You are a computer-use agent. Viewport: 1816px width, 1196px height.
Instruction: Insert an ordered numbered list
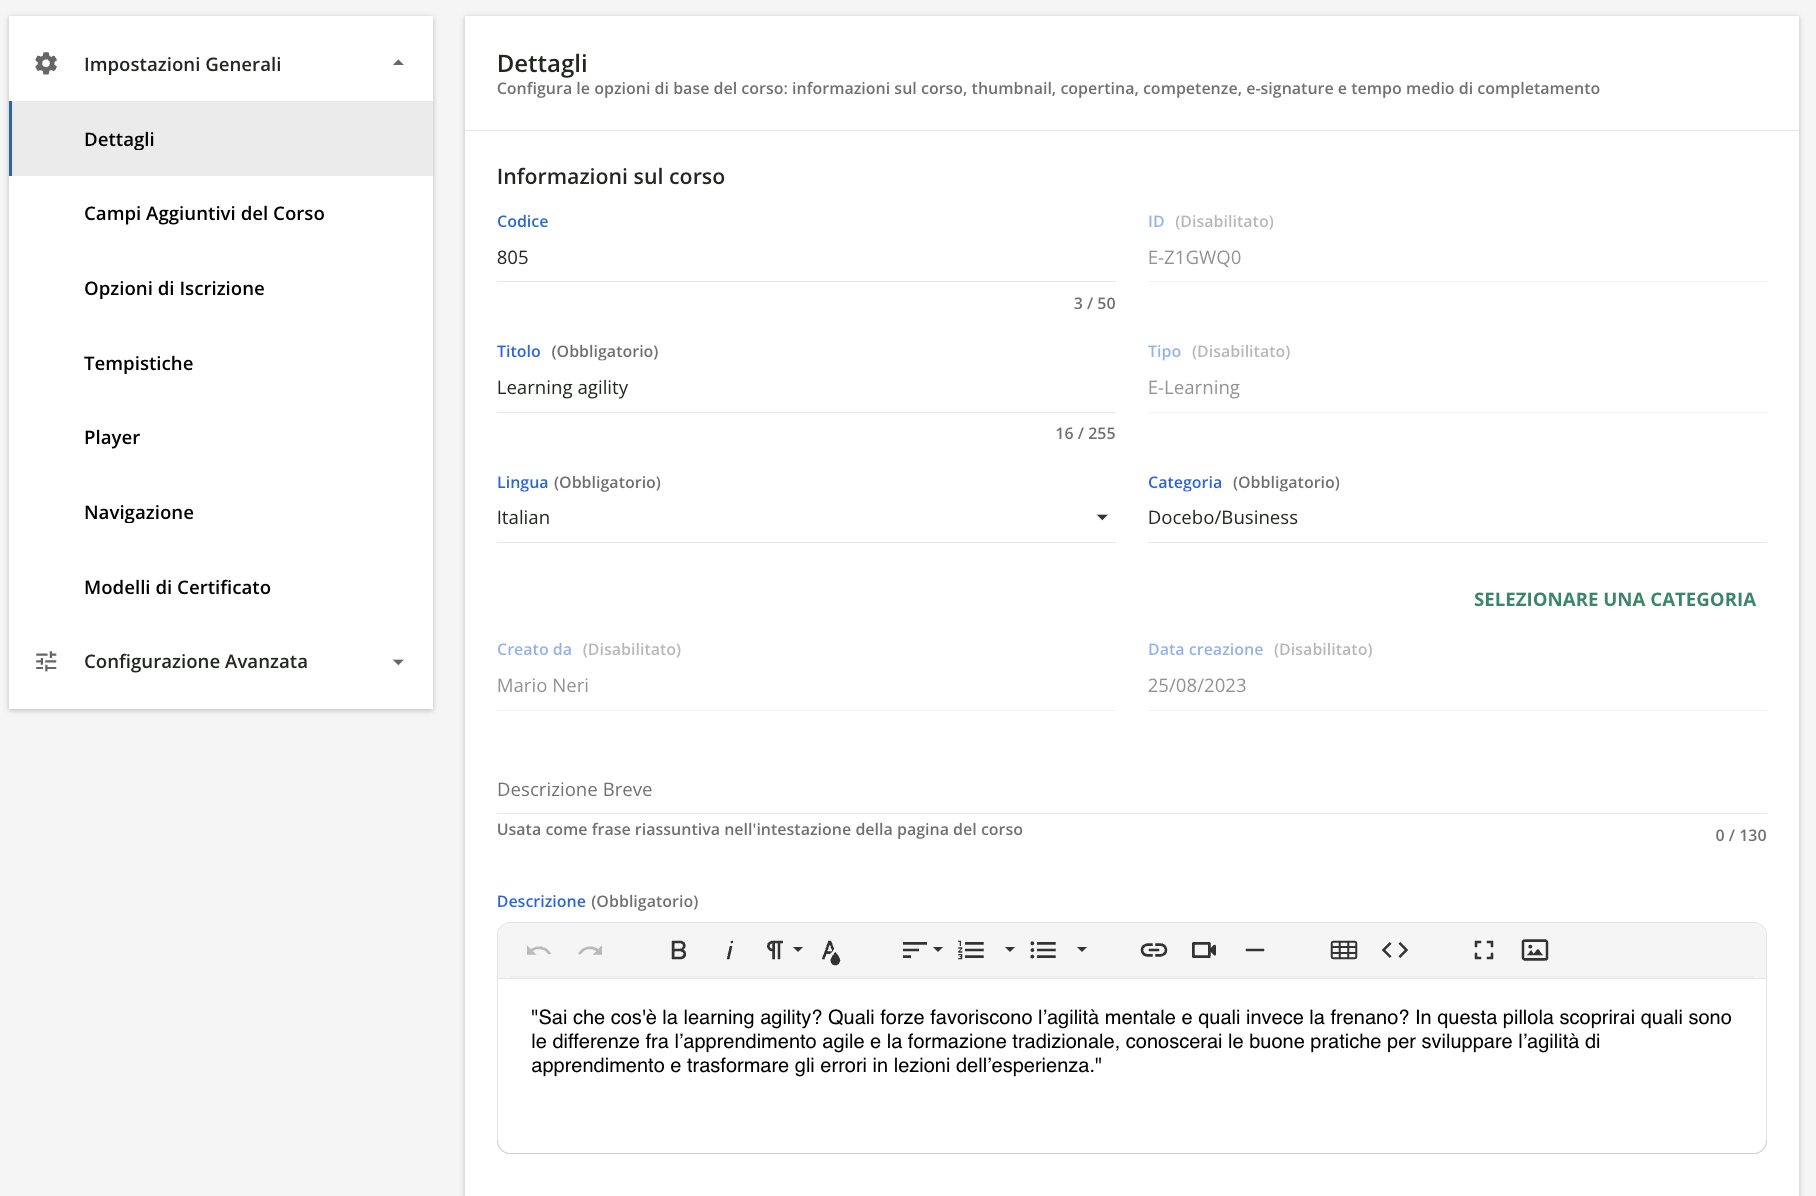971,950
